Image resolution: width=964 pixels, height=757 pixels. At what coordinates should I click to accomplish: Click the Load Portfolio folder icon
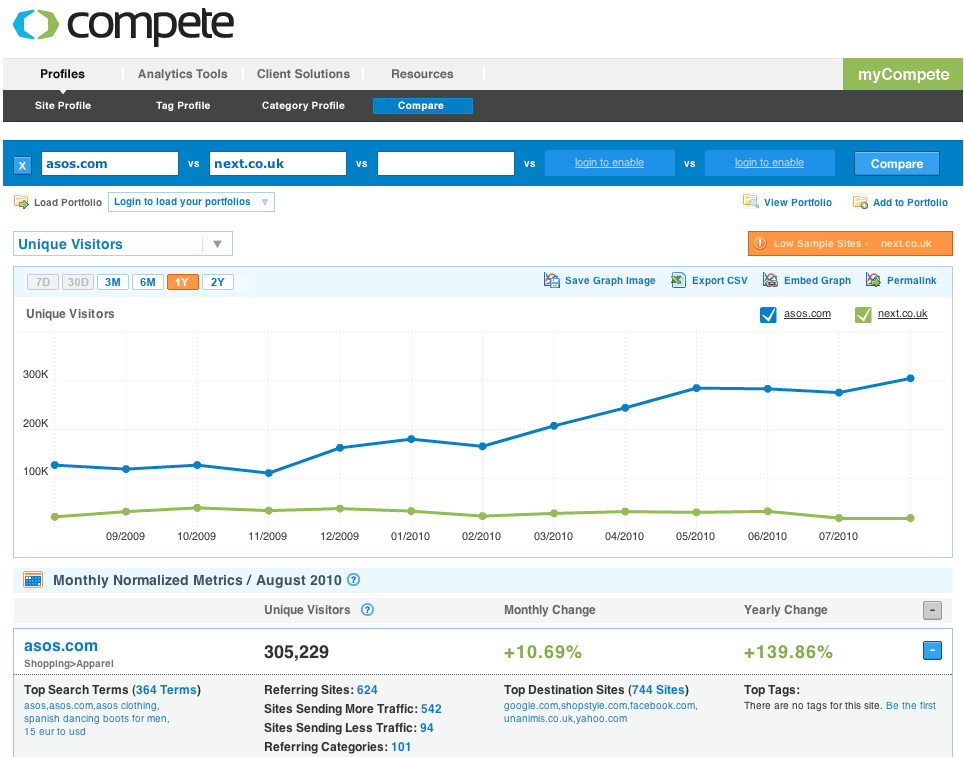tap(21, 202)
